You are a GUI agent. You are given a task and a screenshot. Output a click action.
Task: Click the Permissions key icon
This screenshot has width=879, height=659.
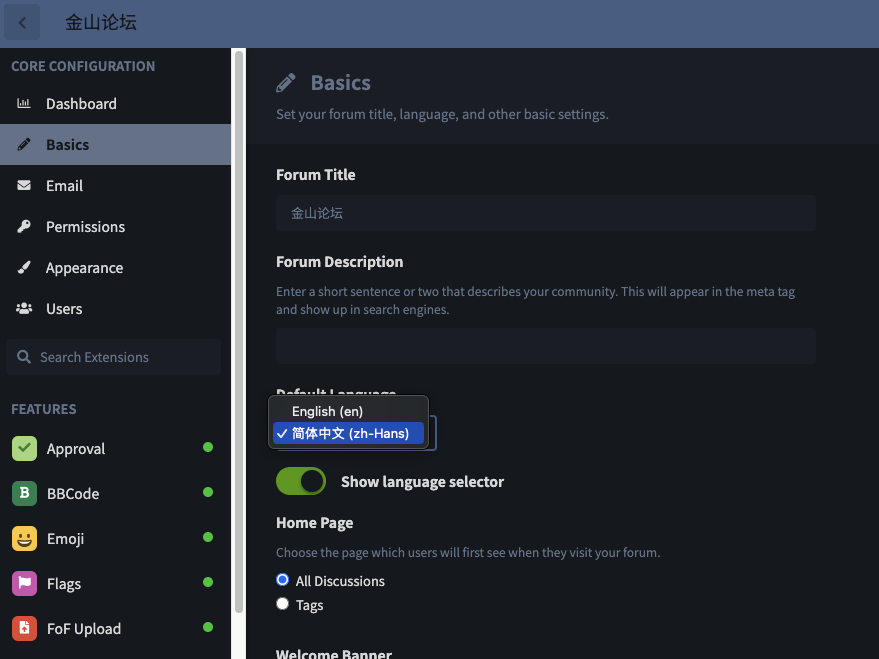point(24,227)
